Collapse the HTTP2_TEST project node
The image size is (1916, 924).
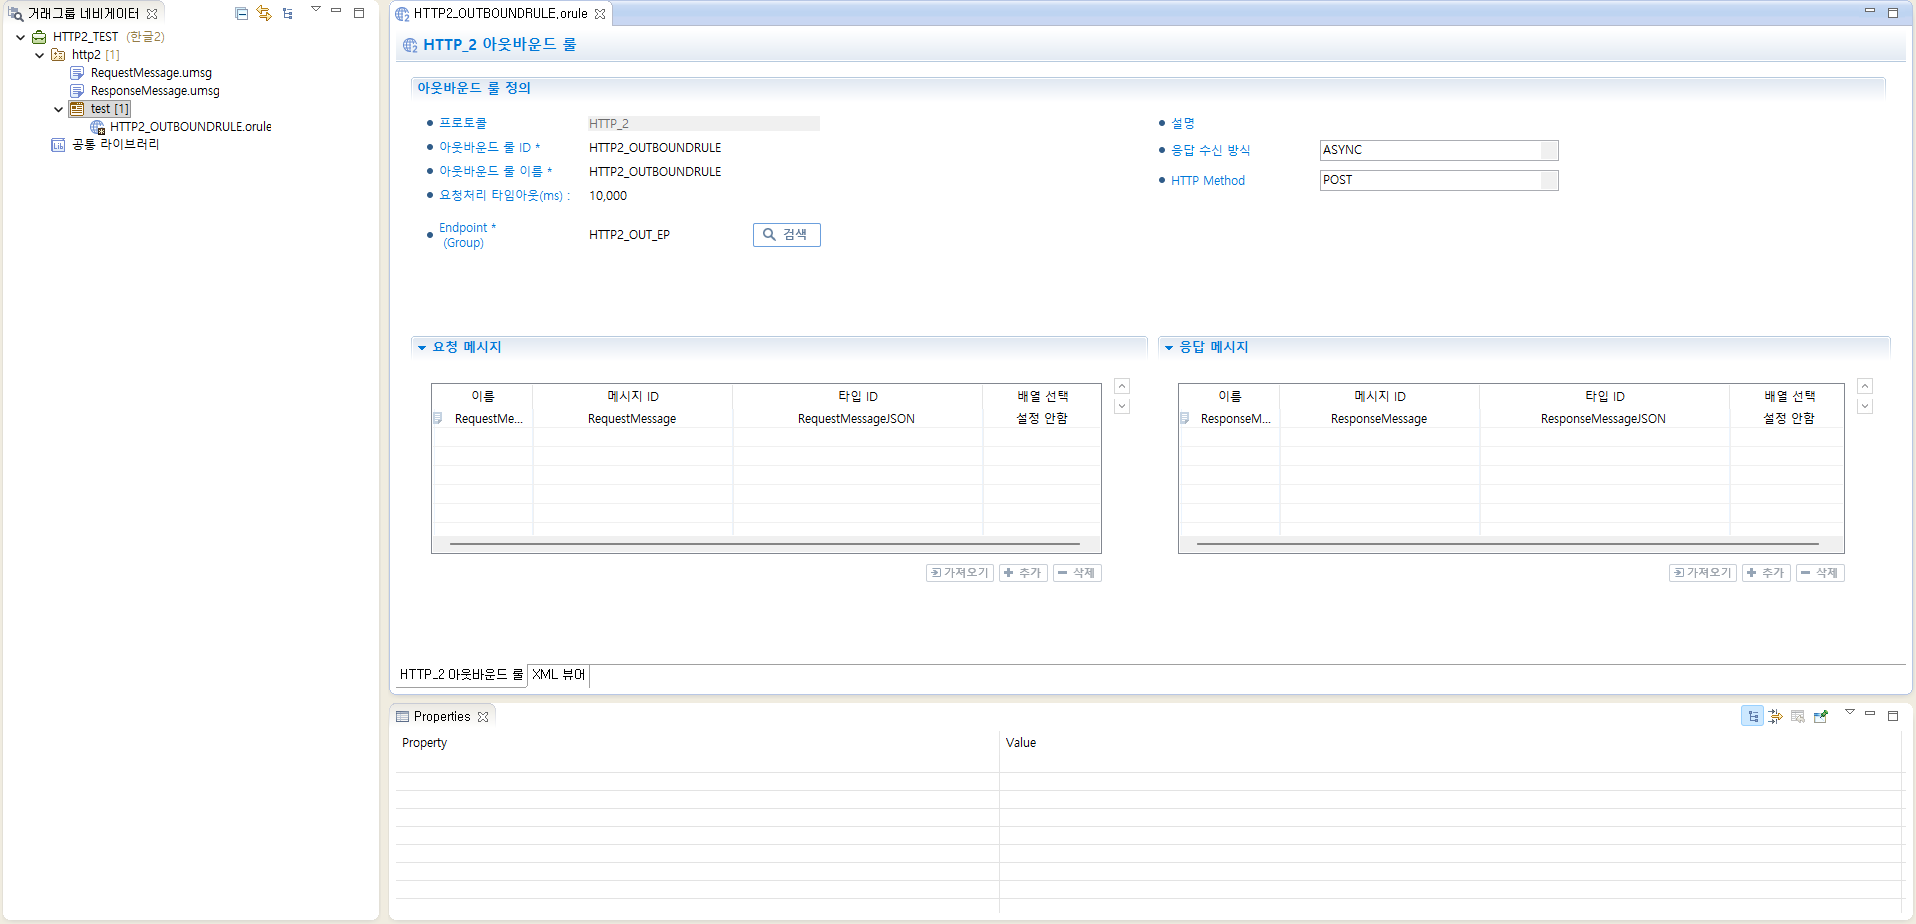21,37
